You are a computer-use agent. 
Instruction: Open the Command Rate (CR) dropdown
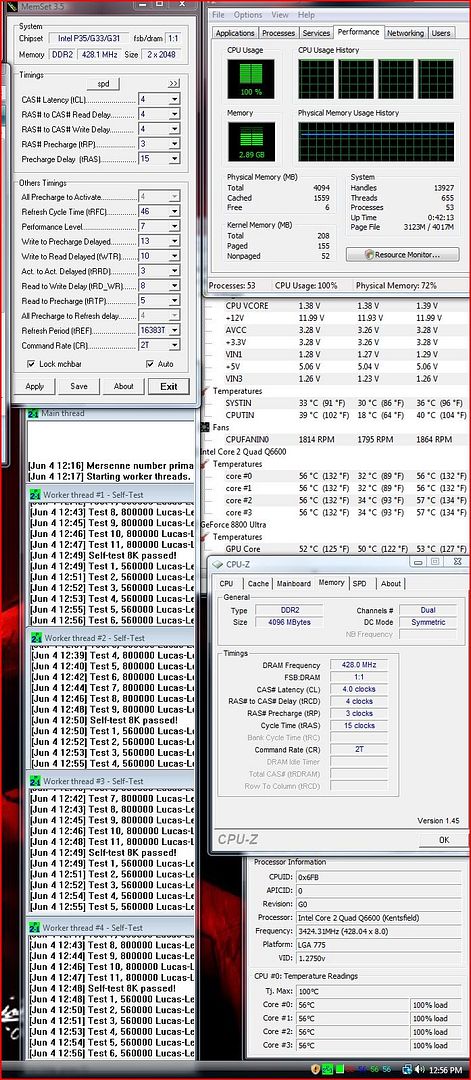click(174, 346)
